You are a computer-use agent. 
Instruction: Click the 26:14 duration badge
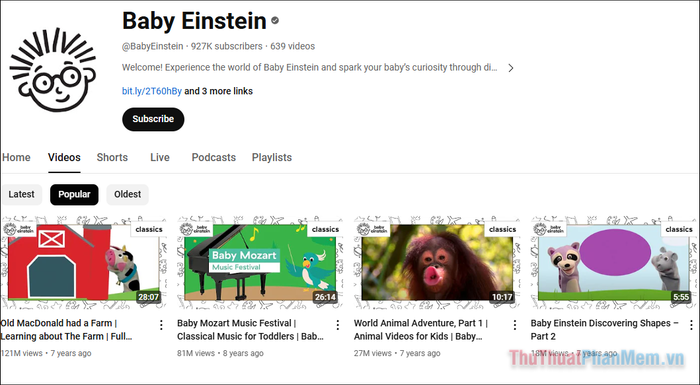(x=325, y=297)
